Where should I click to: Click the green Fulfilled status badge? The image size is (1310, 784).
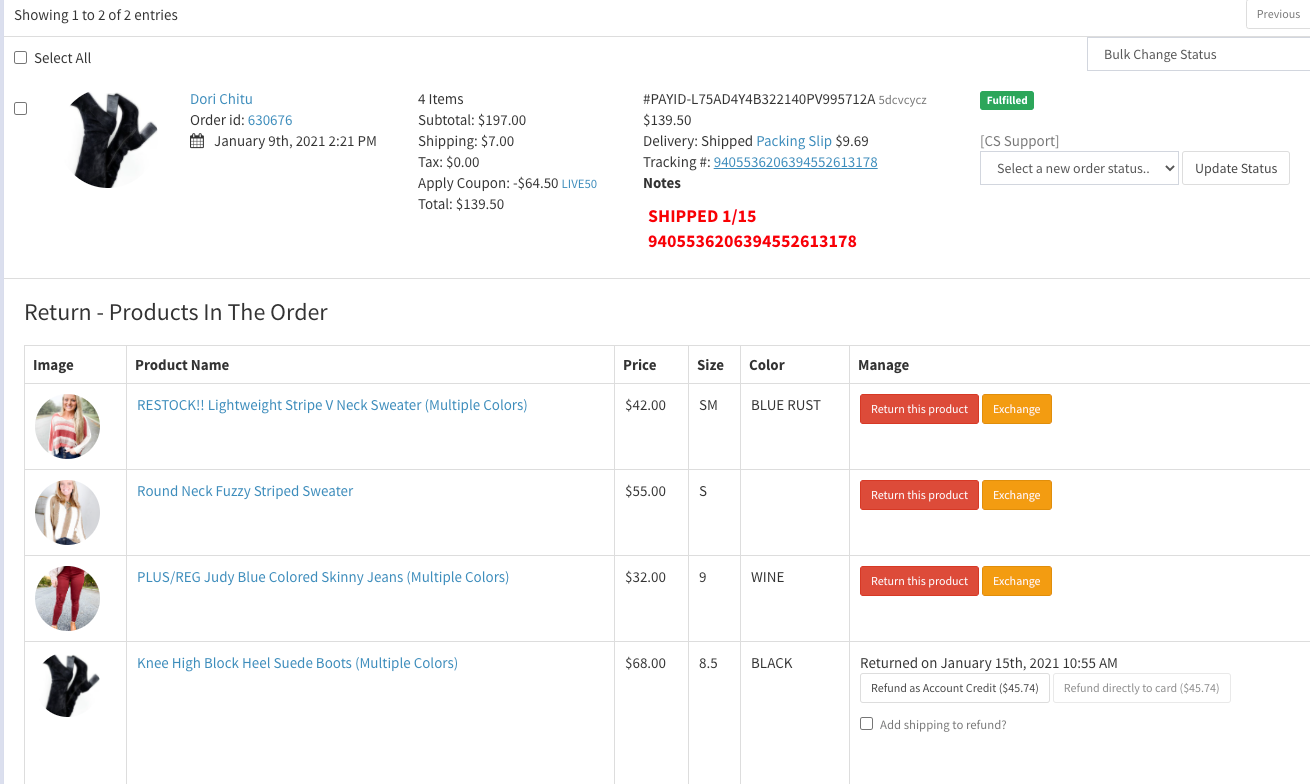[x=1007, y=100]
